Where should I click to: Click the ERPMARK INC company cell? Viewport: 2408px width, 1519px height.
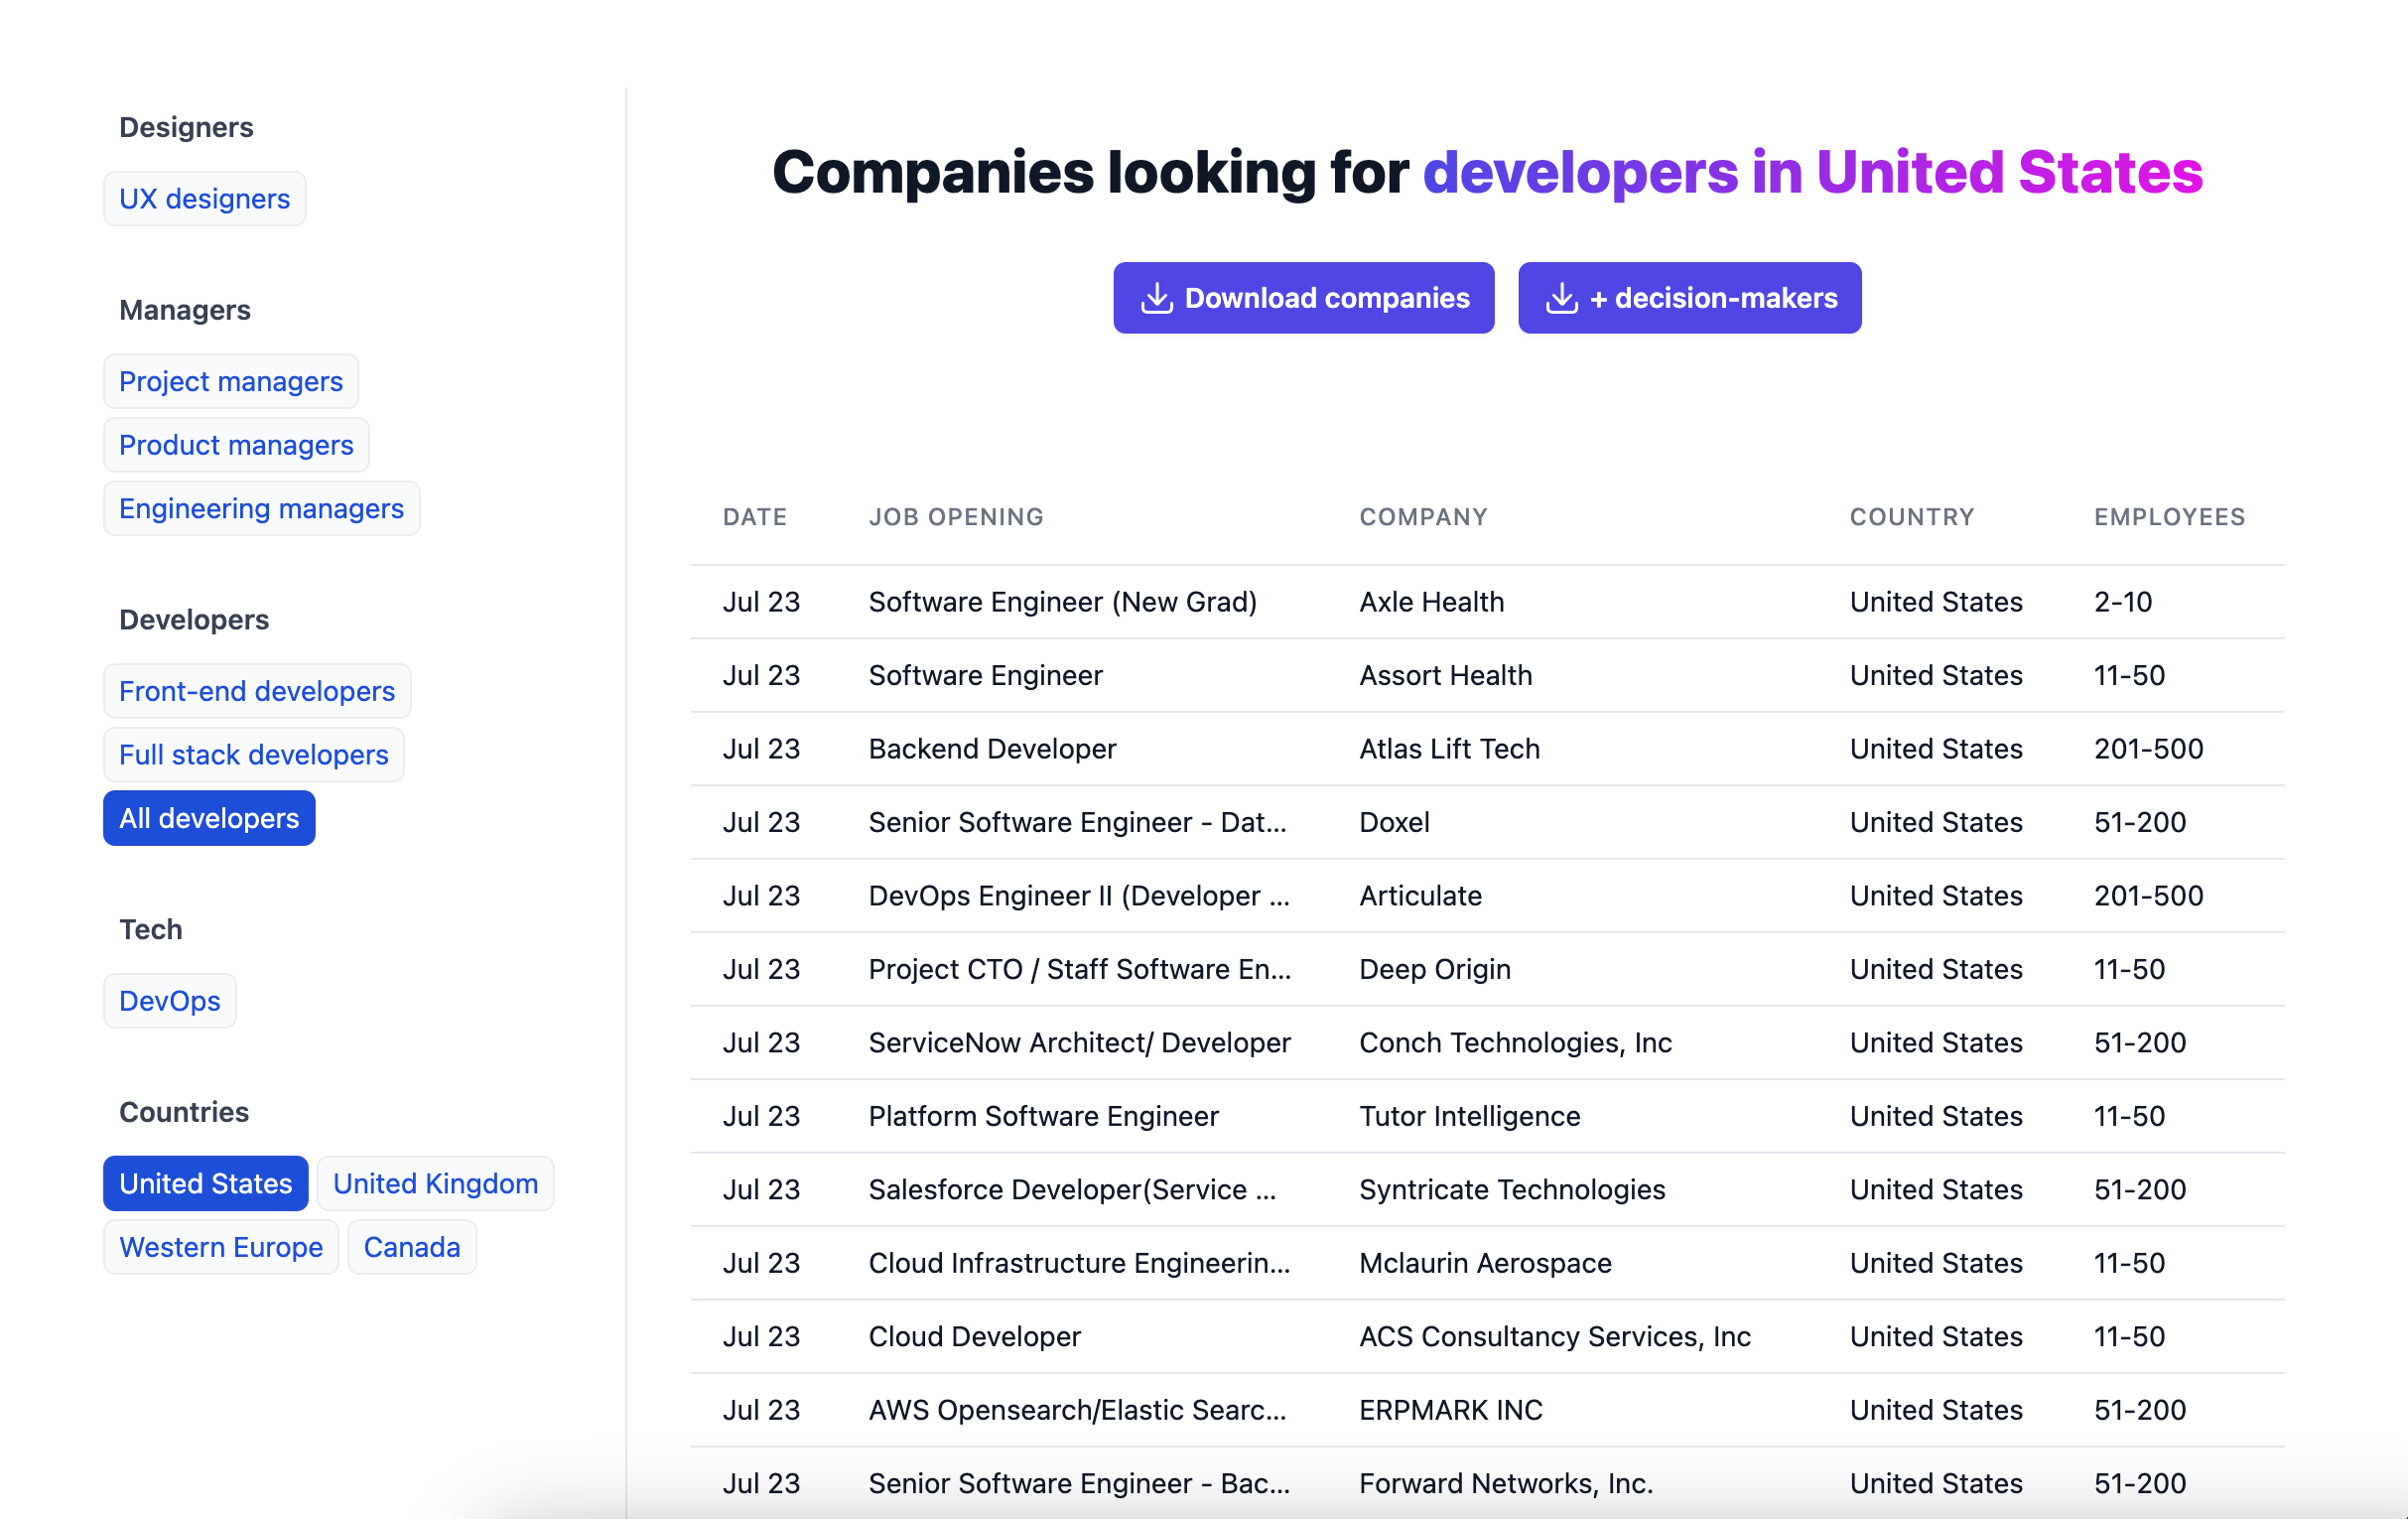pos(1451,1410)
